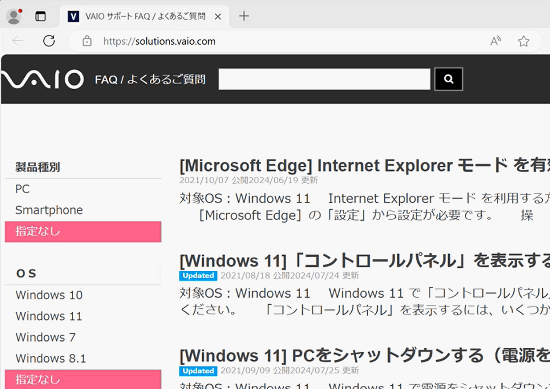The width and height of the screenshot is (550, 389).
Task: Reload the current page
Action: (x=49, y=41)
